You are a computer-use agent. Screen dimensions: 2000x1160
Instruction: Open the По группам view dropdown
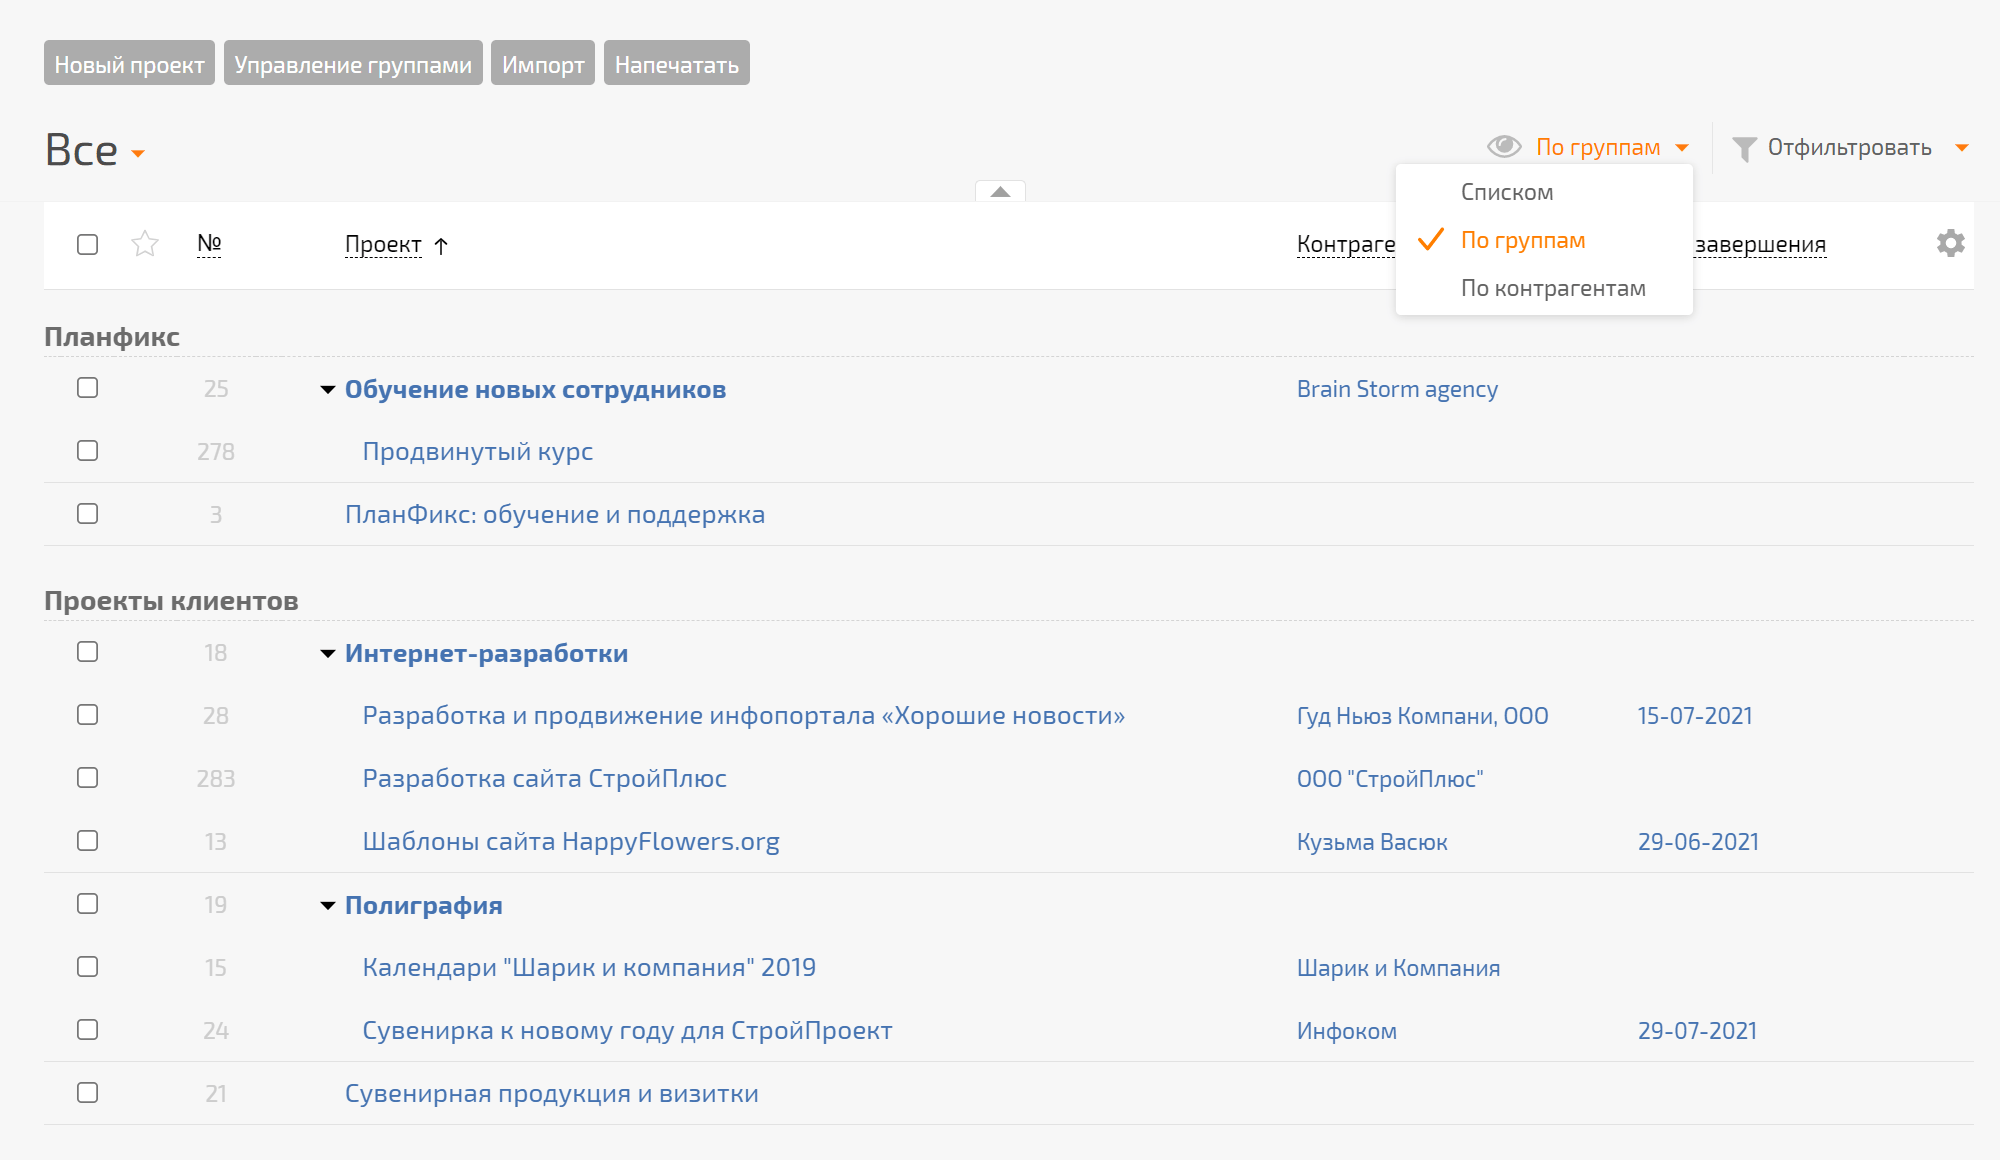[1612, 147]
